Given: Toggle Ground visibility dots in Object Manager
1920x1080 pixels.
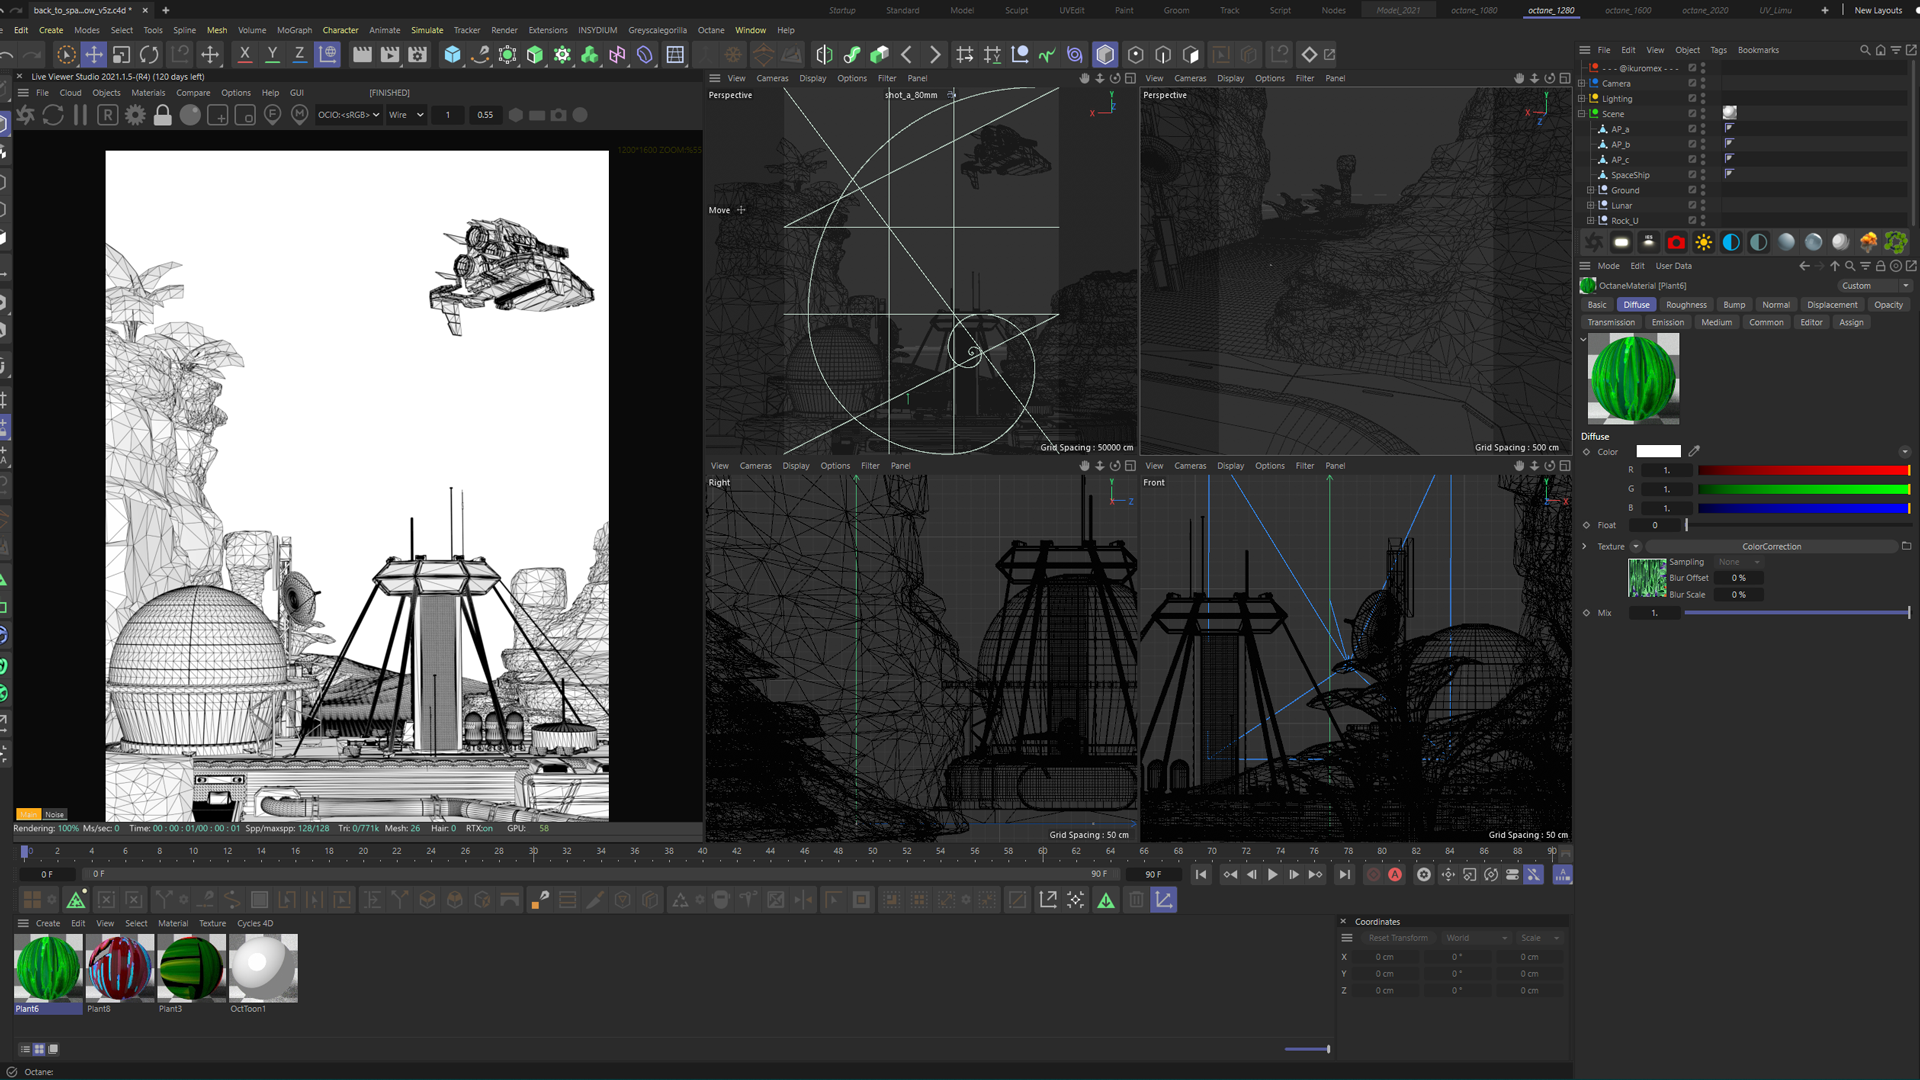Looking at the screenshot, I should point(1703,190).
